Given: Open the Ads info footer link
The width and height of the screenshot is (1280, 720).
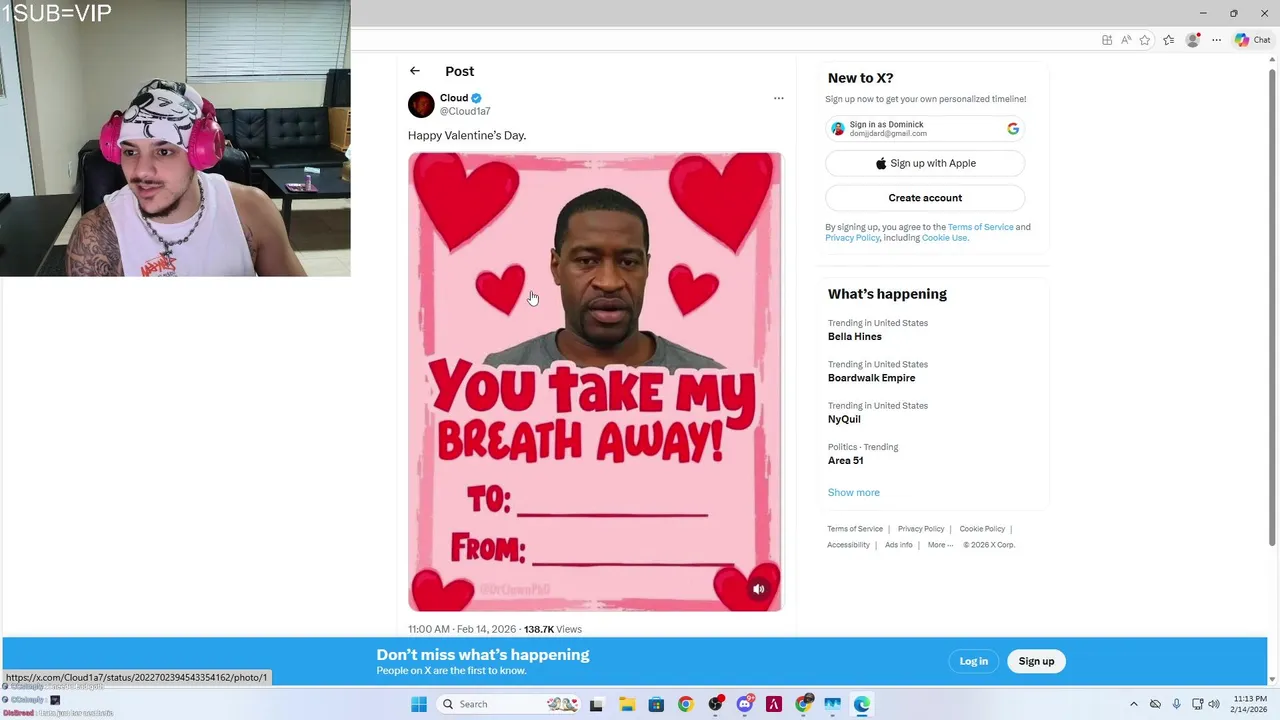Looking at the screenshot, I should (898, 545).
